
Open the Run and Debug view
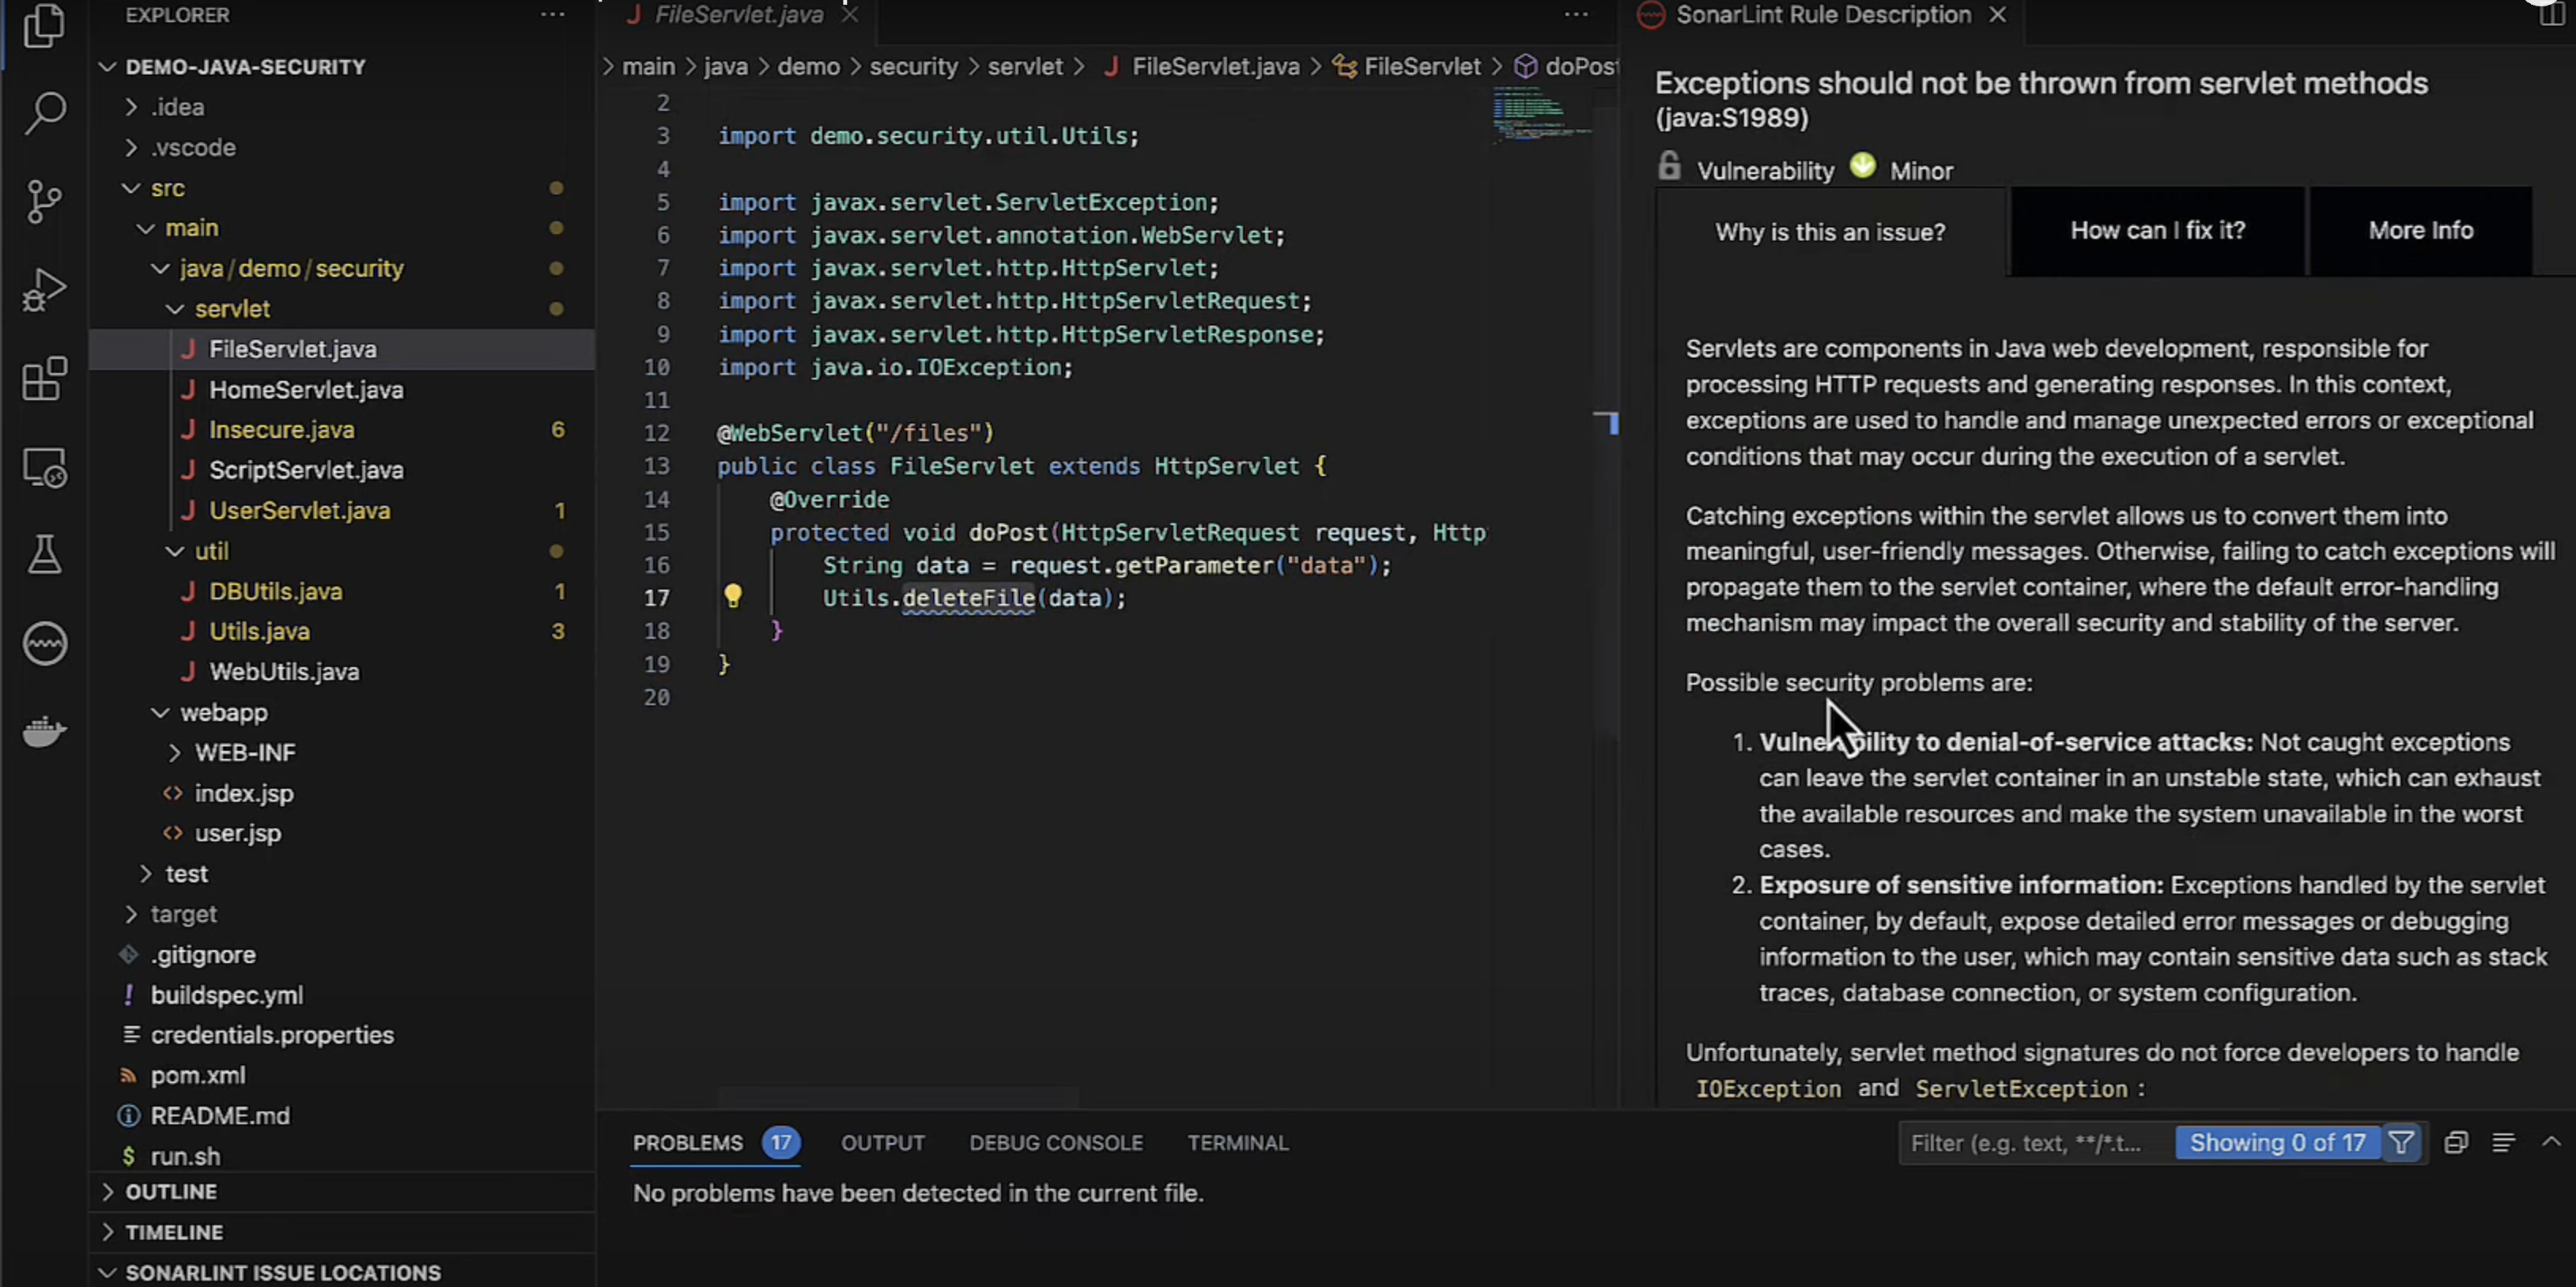coord(45,289)
